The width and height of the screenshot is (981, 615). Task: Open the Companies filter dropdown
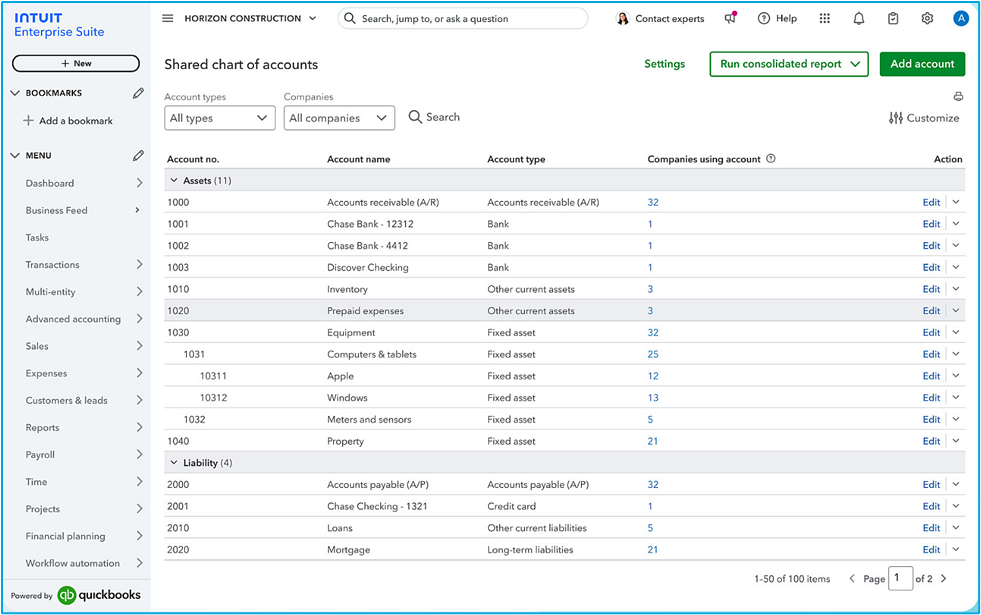tap(339, 118)
